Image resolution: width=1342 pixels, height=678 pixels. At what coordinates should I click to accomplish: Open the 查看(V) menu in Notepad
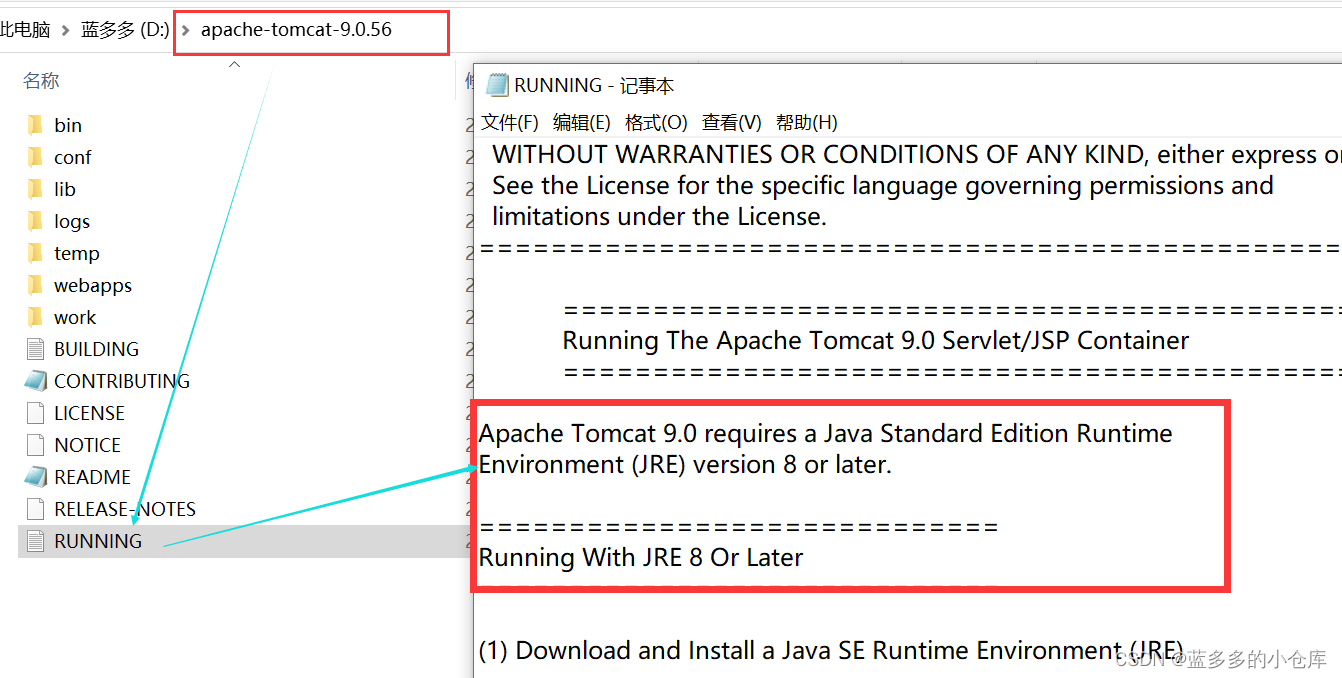(732, 122)
